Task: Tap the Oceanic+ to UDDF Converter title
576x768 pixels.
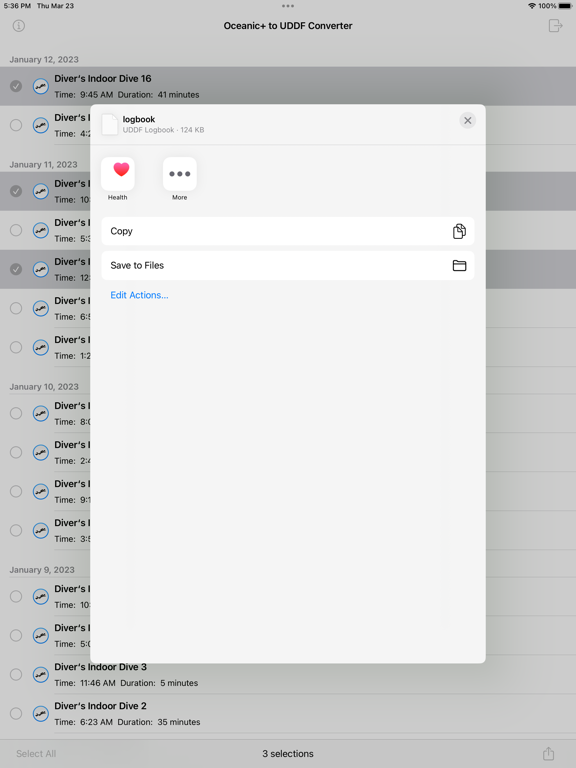Action: coord(288,25)
